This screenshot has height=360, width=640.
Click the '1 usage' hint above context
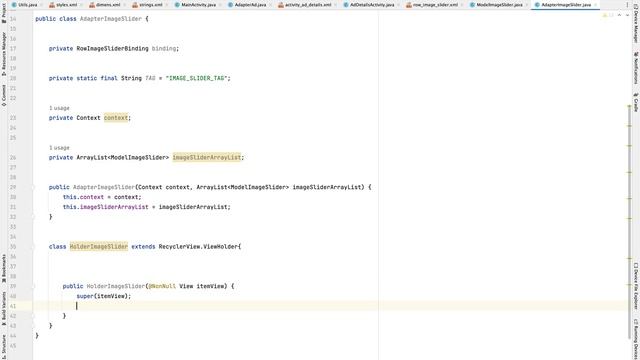[59, 108]
